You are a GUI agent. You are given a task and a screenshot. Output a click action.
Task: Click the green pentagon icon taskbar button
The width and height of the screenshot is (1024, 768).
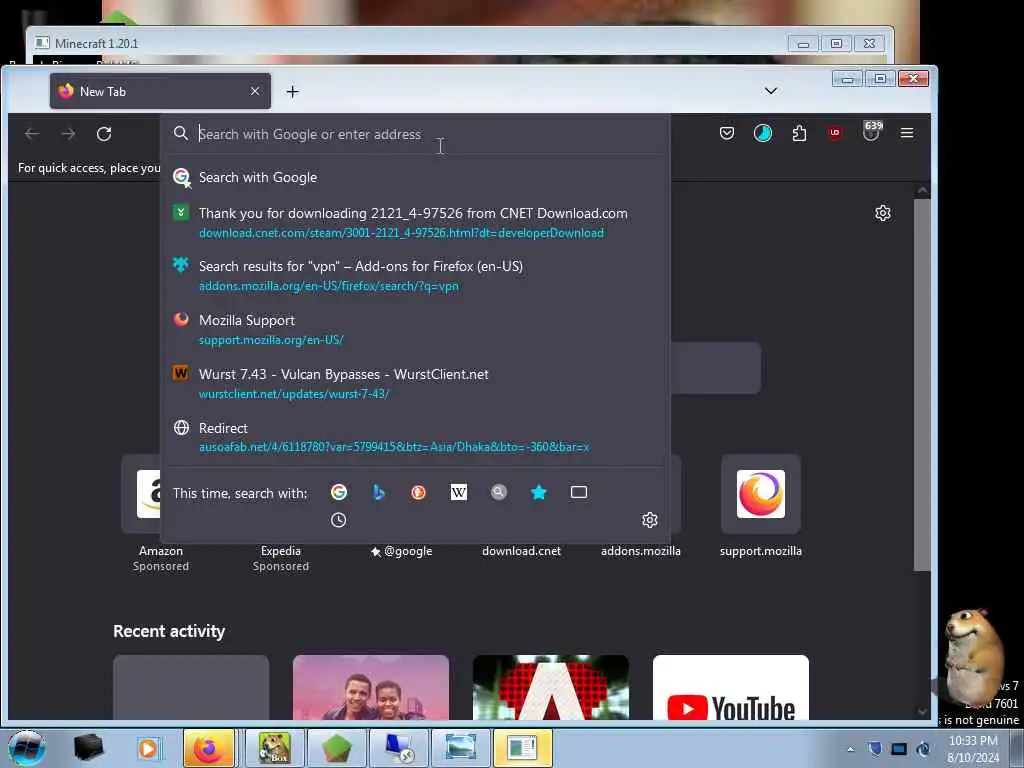click(x=336, y=748)
